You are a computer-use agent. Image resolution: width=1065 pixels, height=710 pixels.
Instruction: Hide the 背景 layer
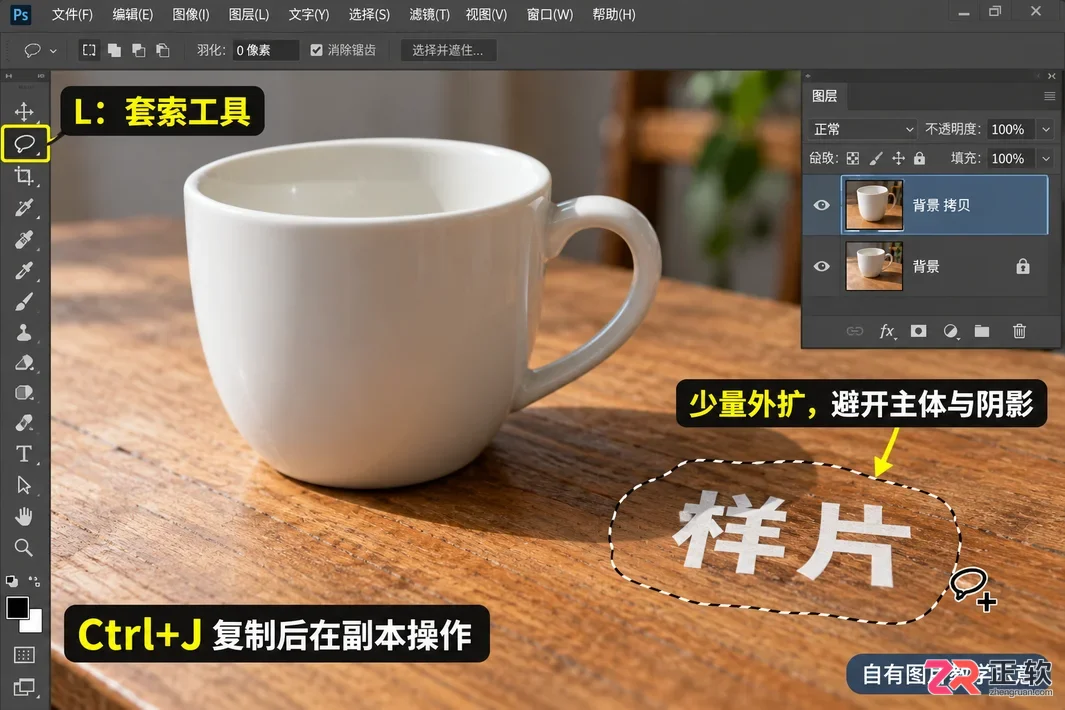coord(821,266)
